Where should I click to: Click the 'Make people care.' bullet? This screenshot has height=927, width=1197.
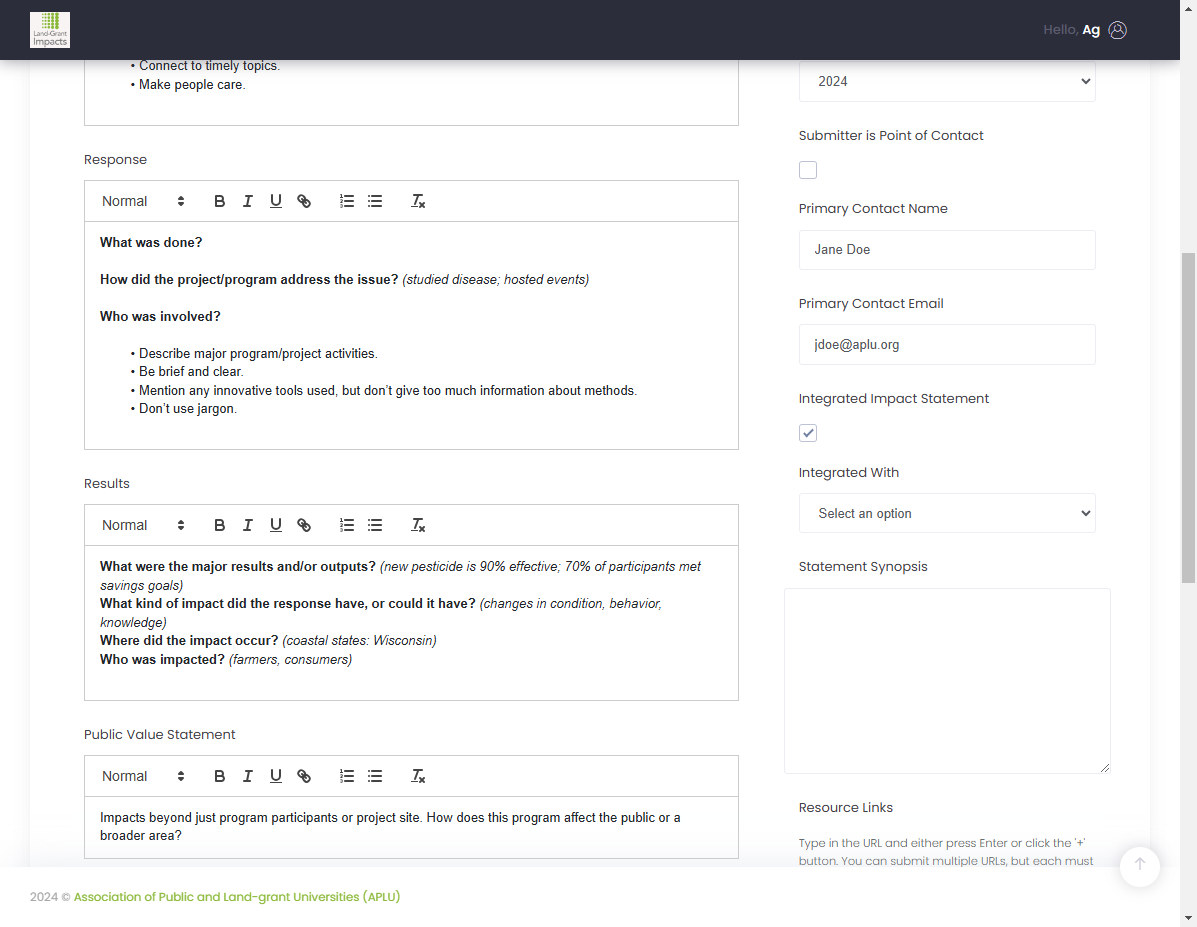click(x=192, y=85)
